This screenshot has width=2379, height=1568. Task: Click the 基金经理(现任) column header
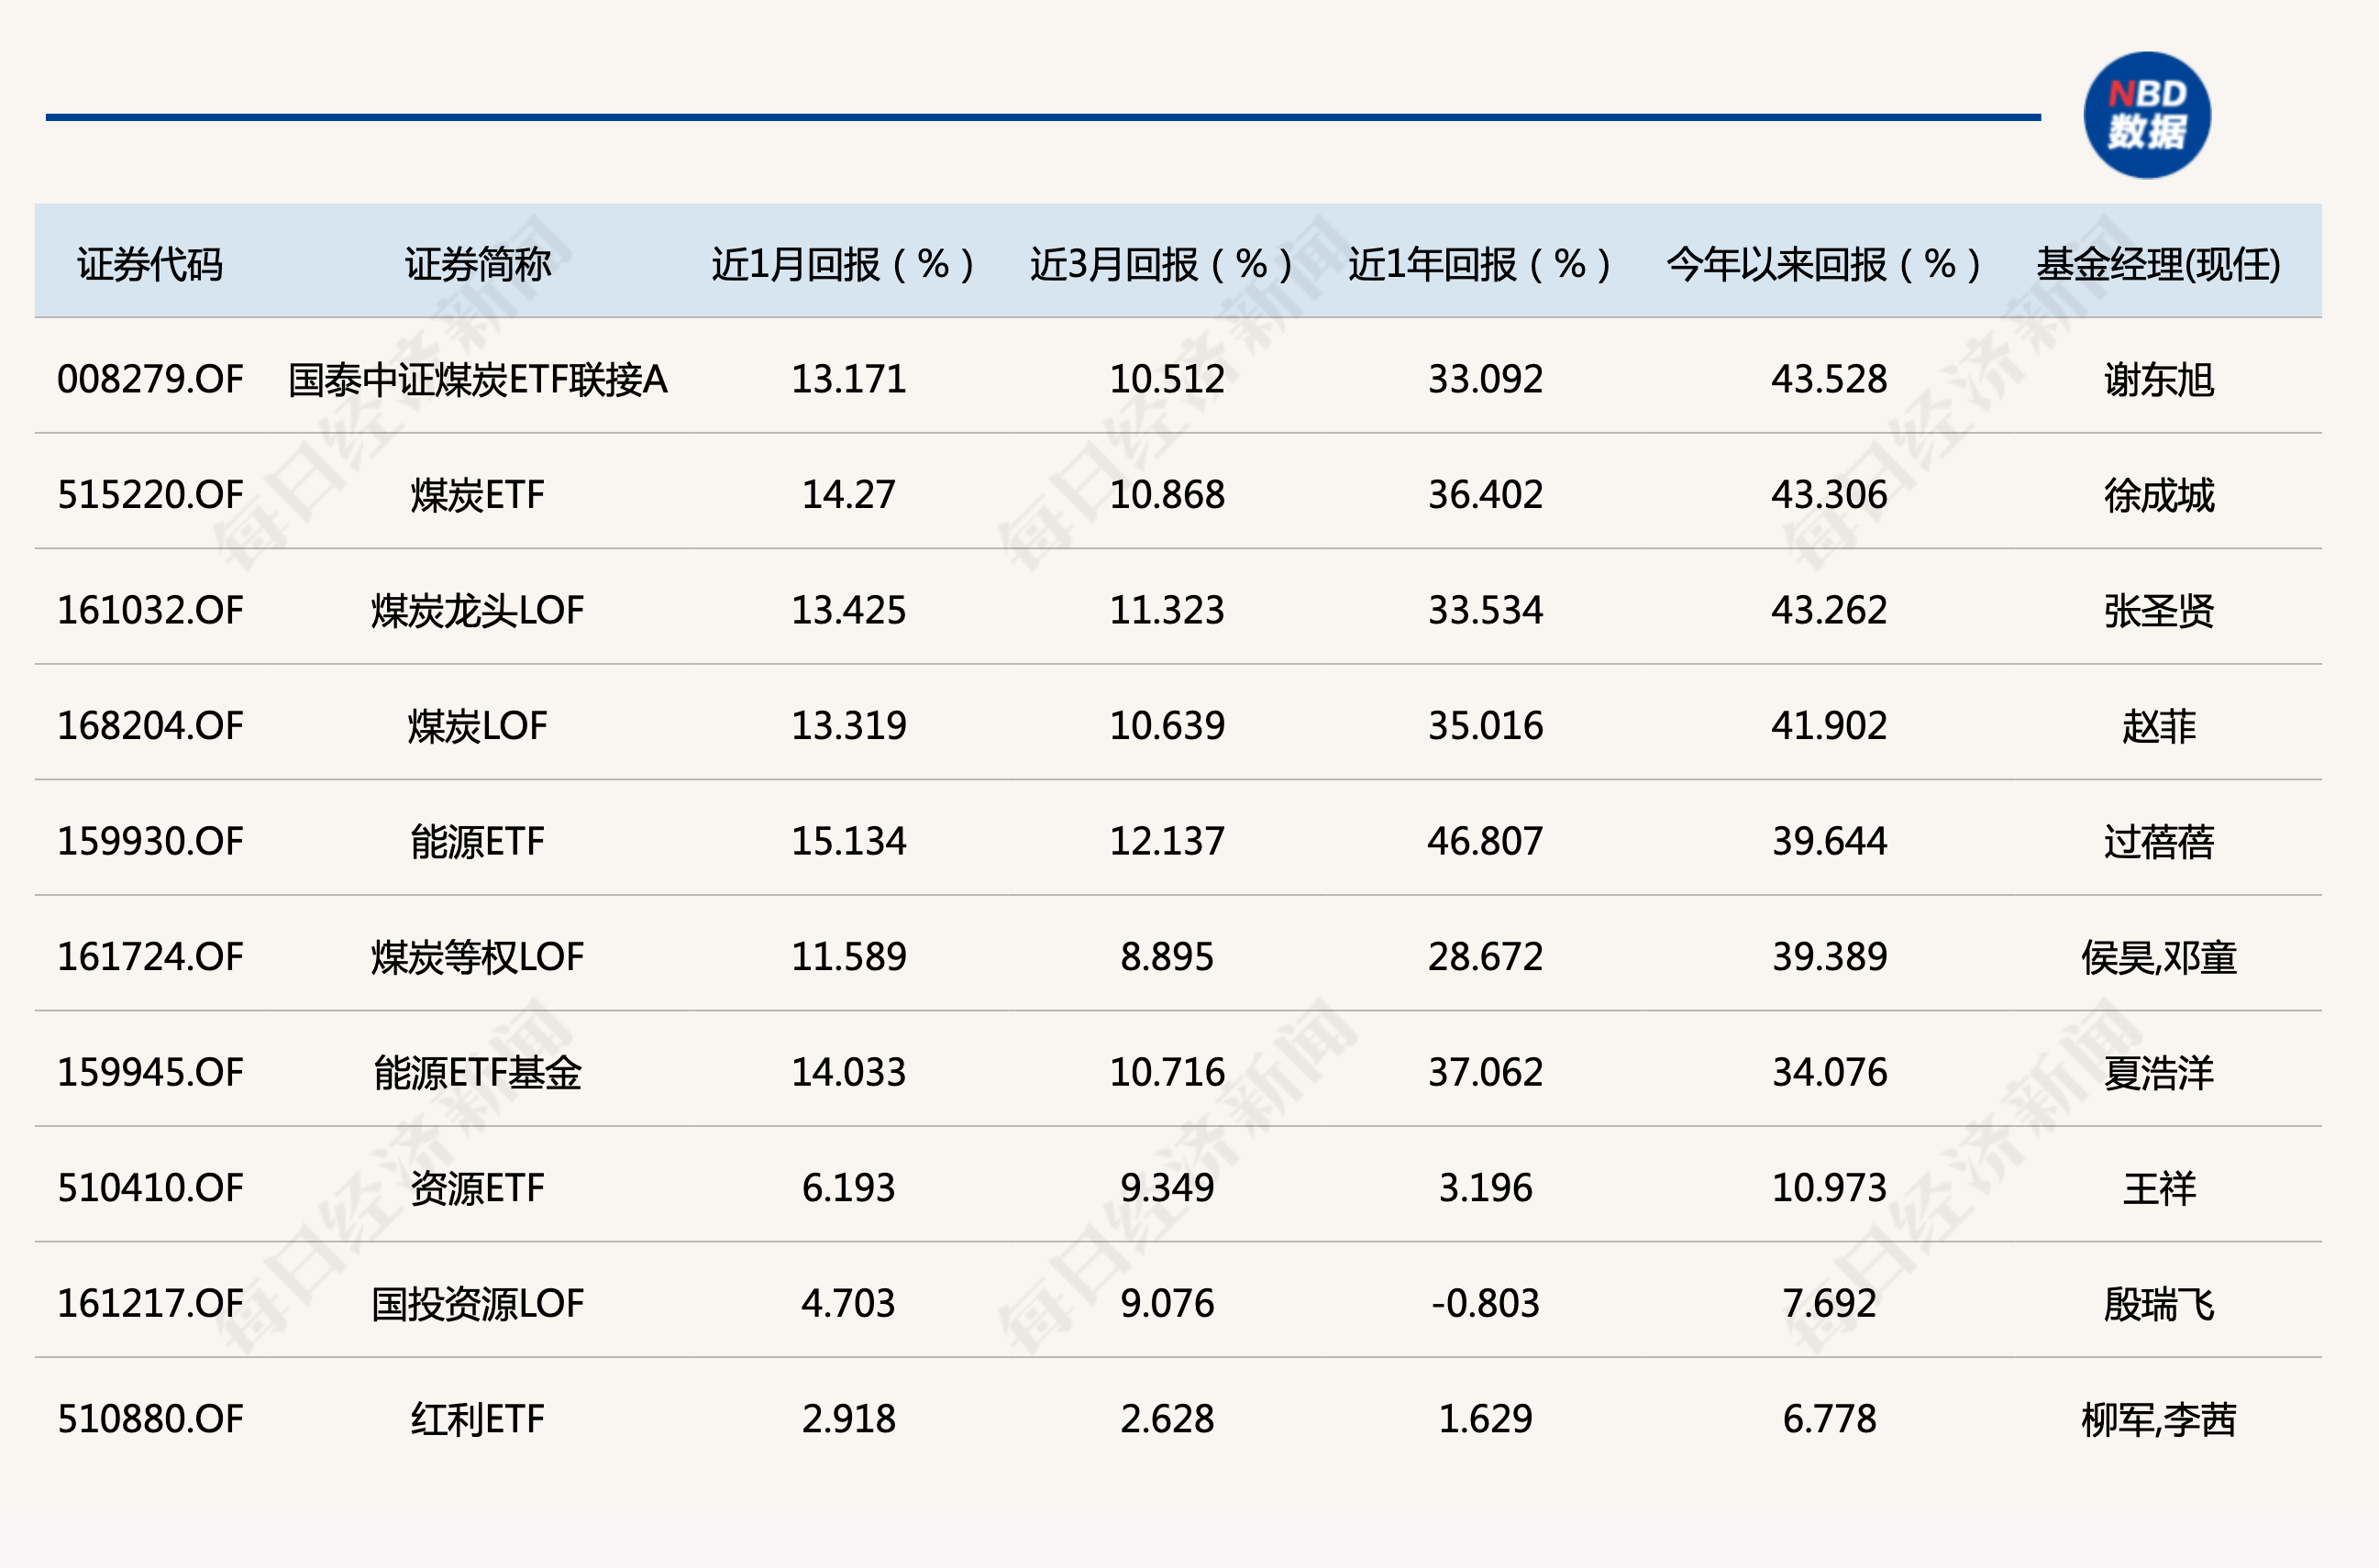(2158, 264)
